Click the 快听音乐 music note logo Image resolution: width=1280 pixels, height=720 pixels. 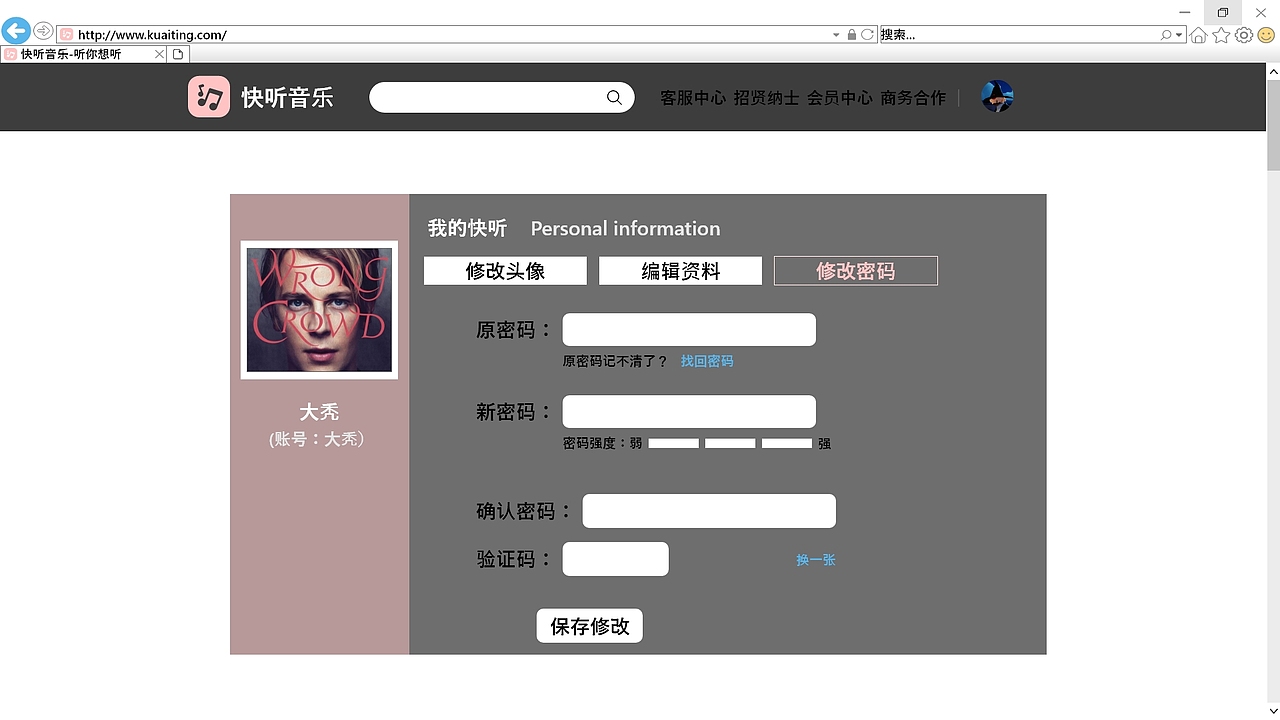point(208,96)
